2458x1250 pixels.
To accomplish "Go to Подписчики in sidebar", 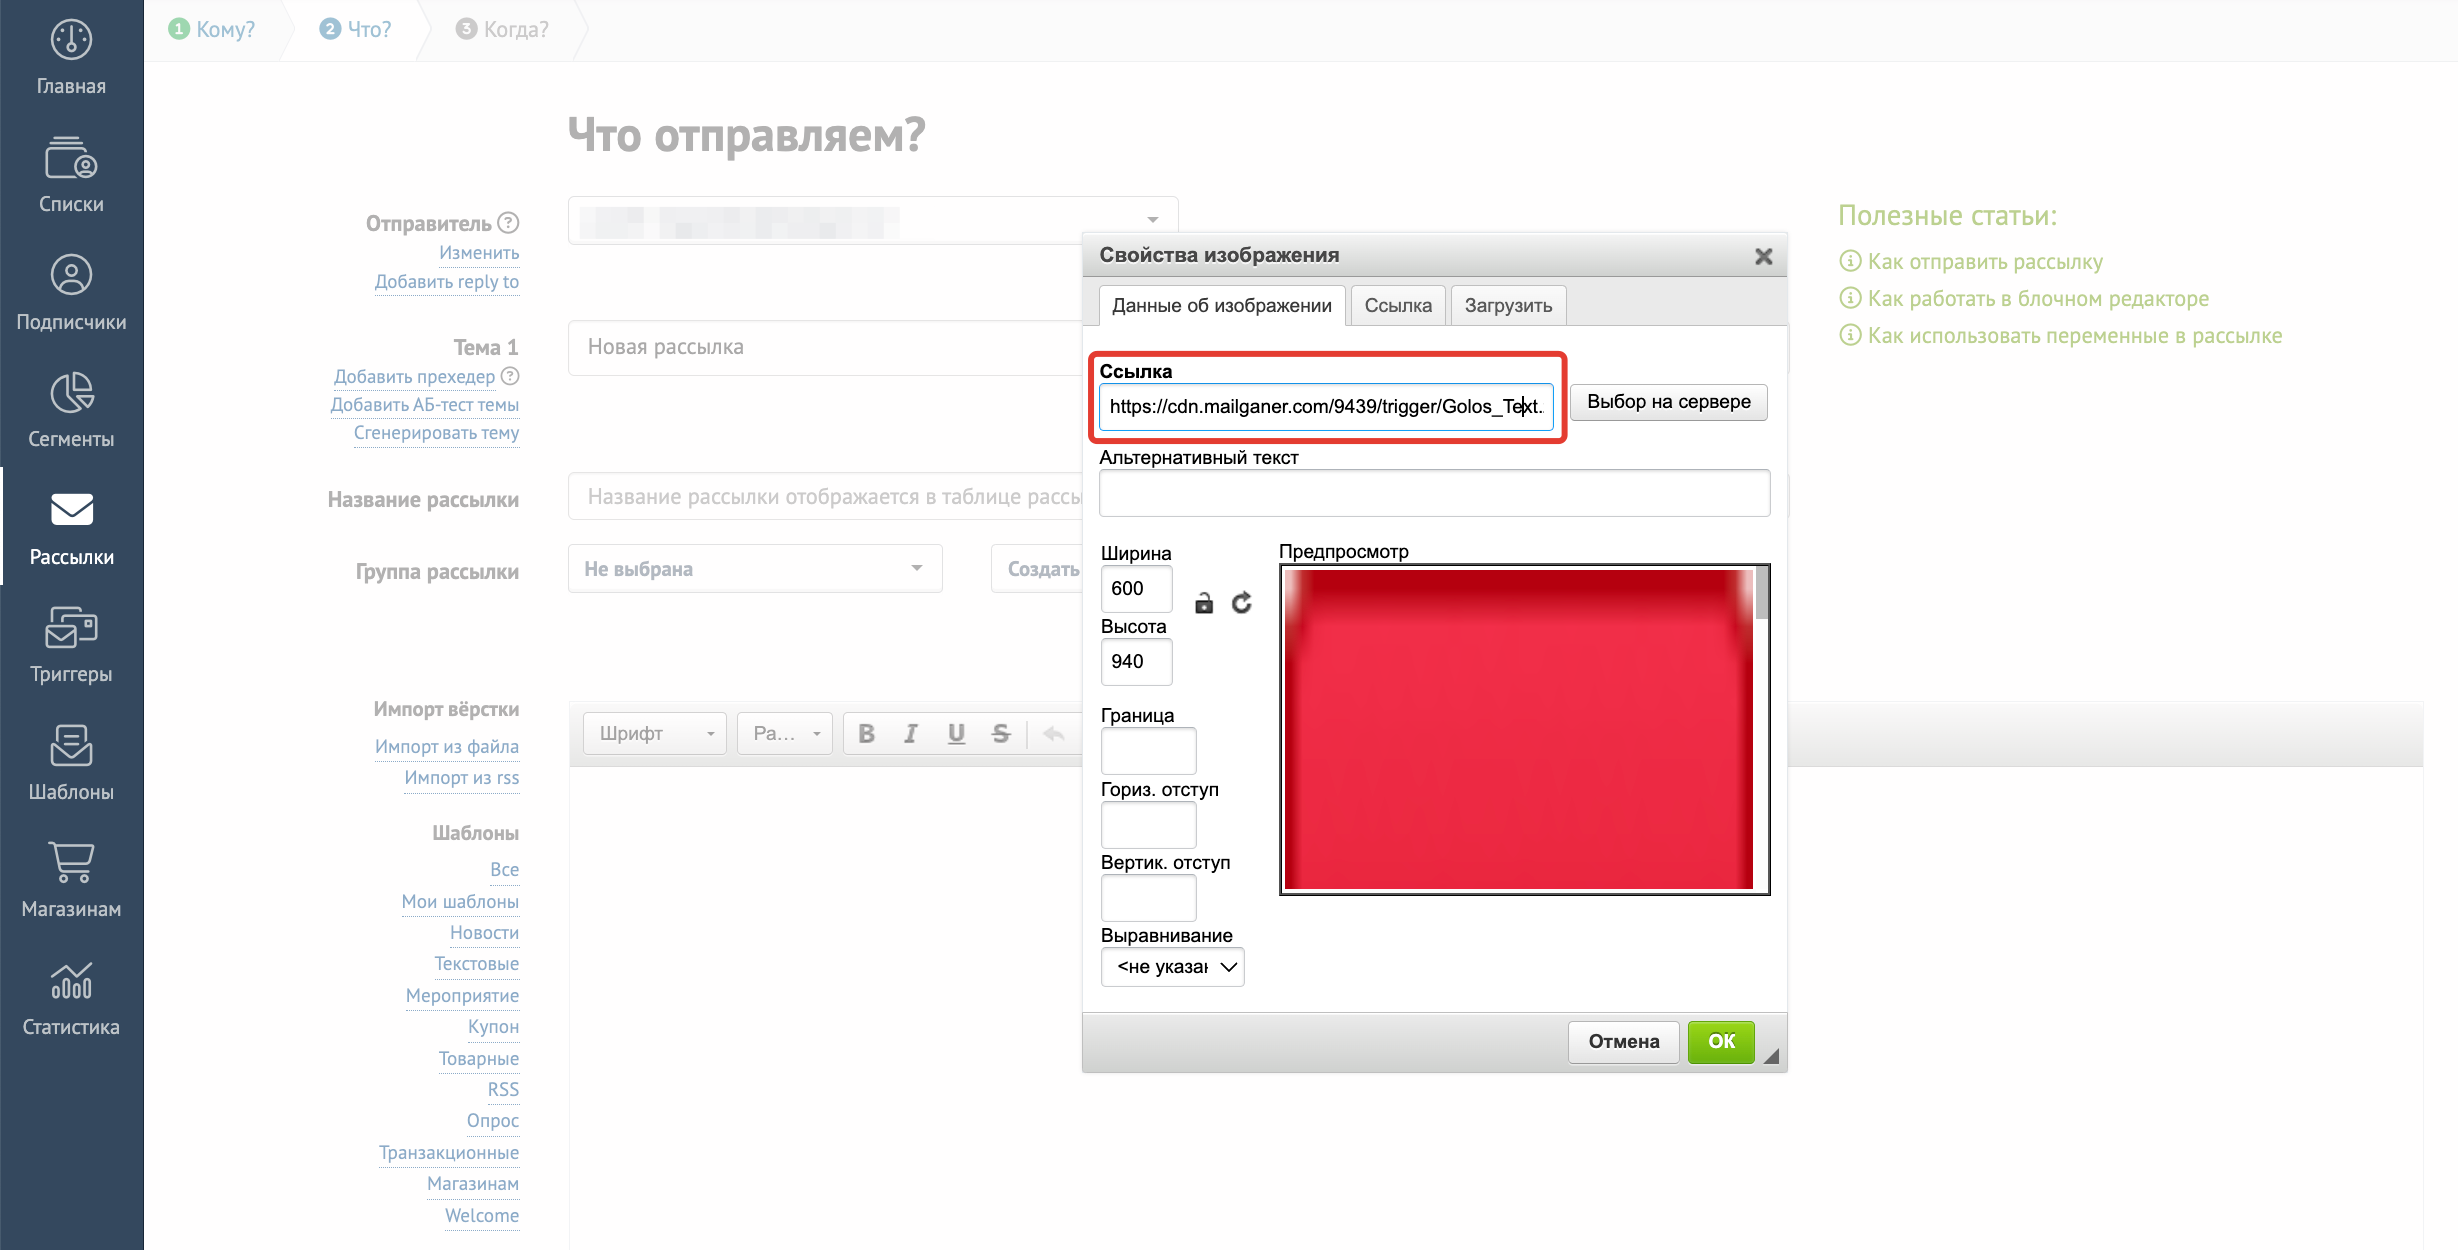I will (71, 292).
